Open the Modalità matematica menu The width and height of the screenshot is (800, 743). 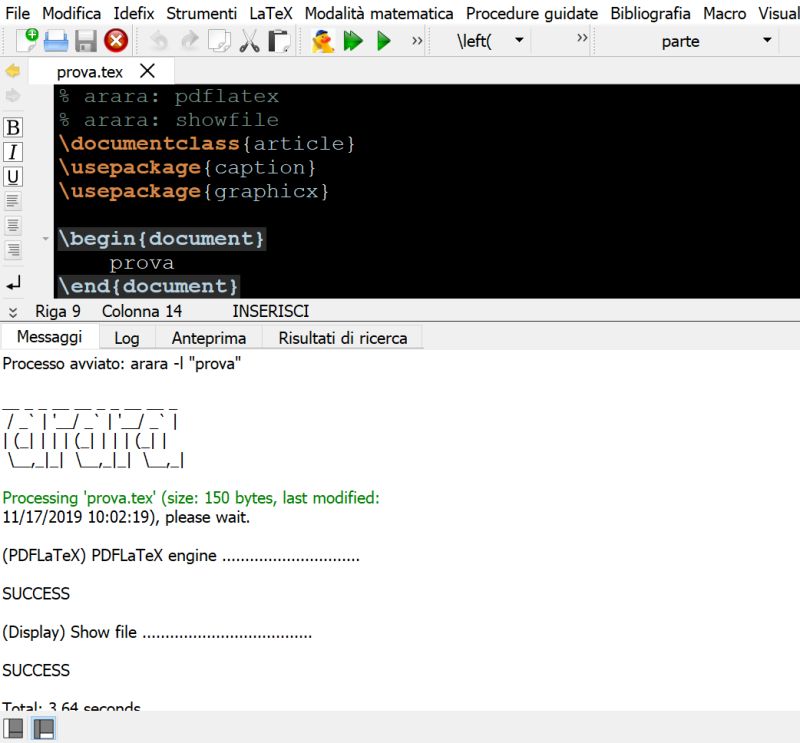379,13
